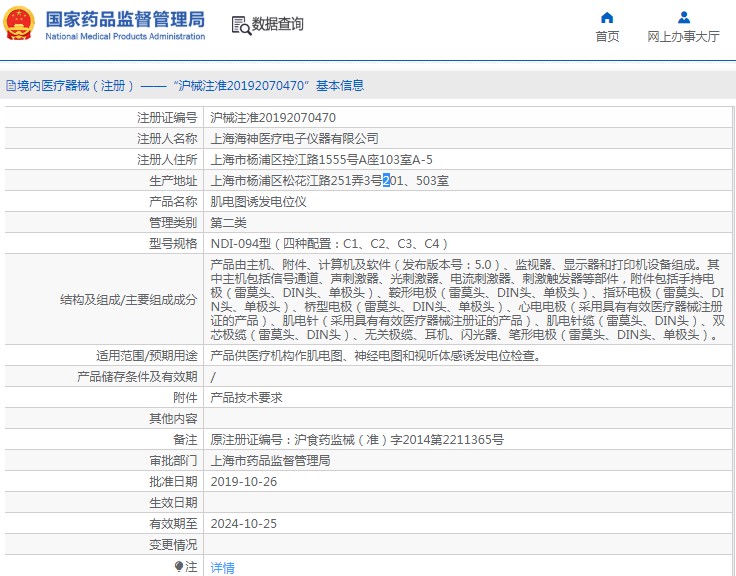Click the 产品技术要求 attachment text

(246, 397)
